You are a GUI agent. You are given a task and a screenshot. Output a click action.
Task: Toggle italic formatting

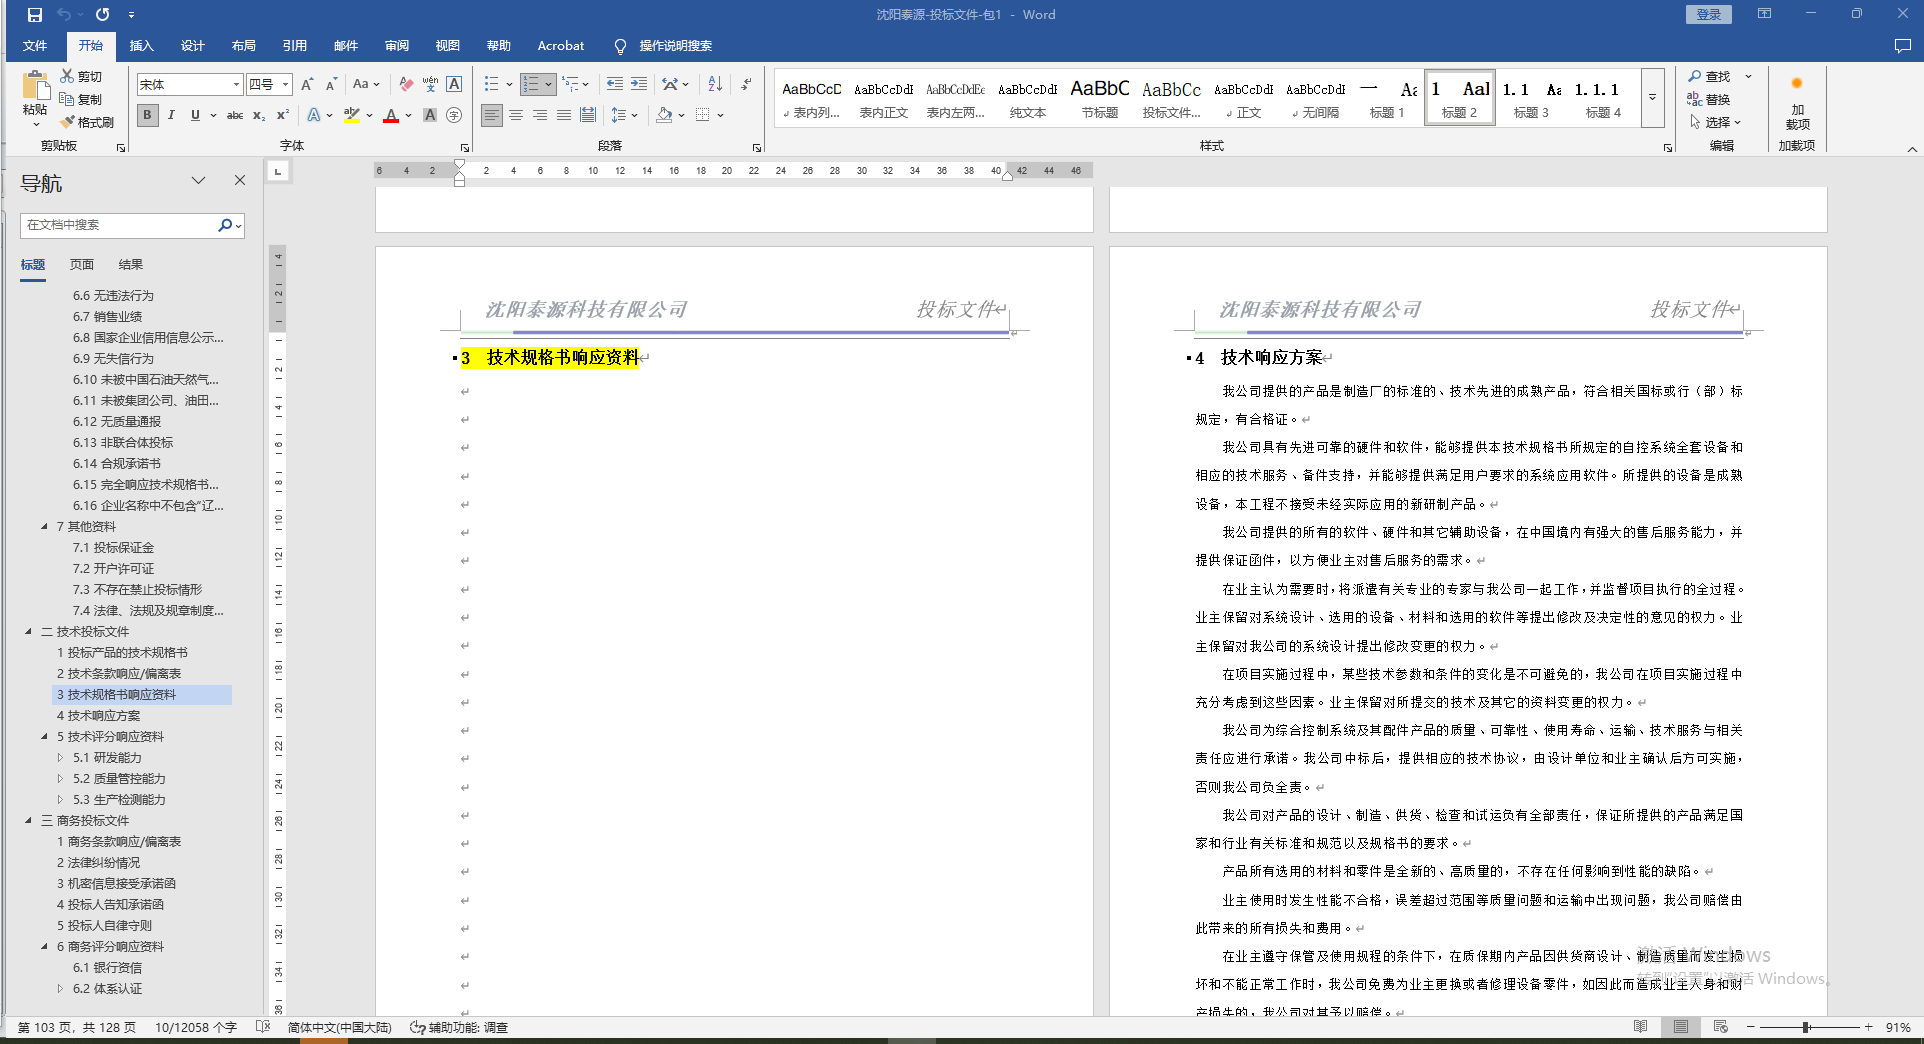[x=171, y=115]
